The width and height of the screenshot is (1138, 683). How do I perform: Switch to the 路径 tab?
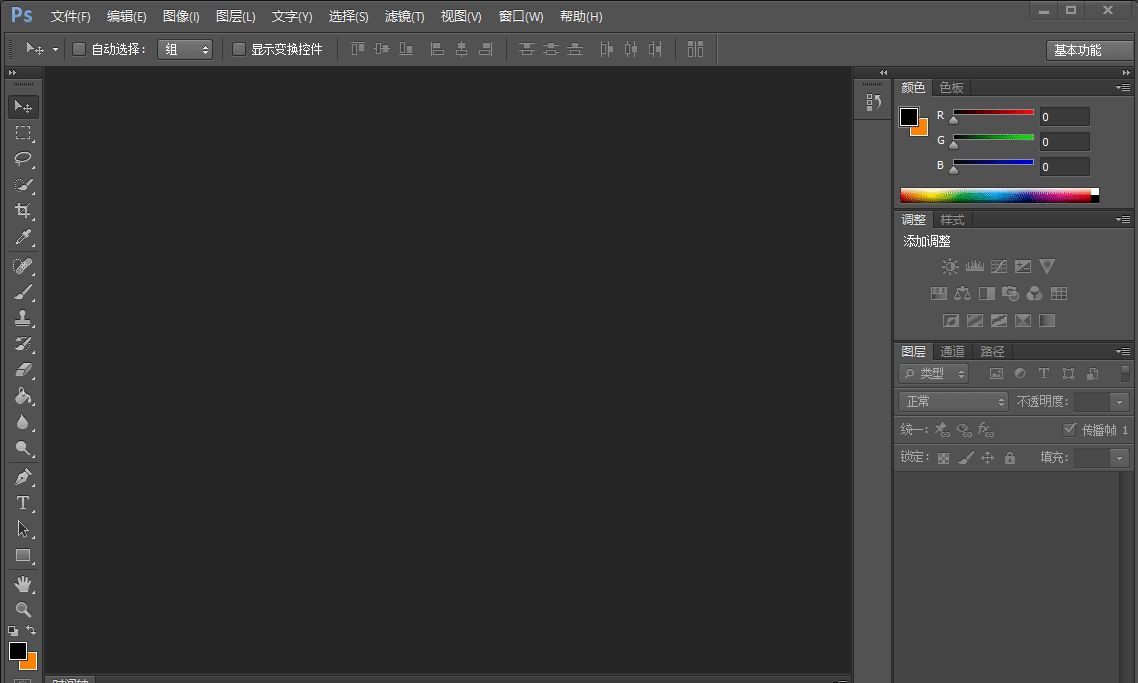coord(992,351)
